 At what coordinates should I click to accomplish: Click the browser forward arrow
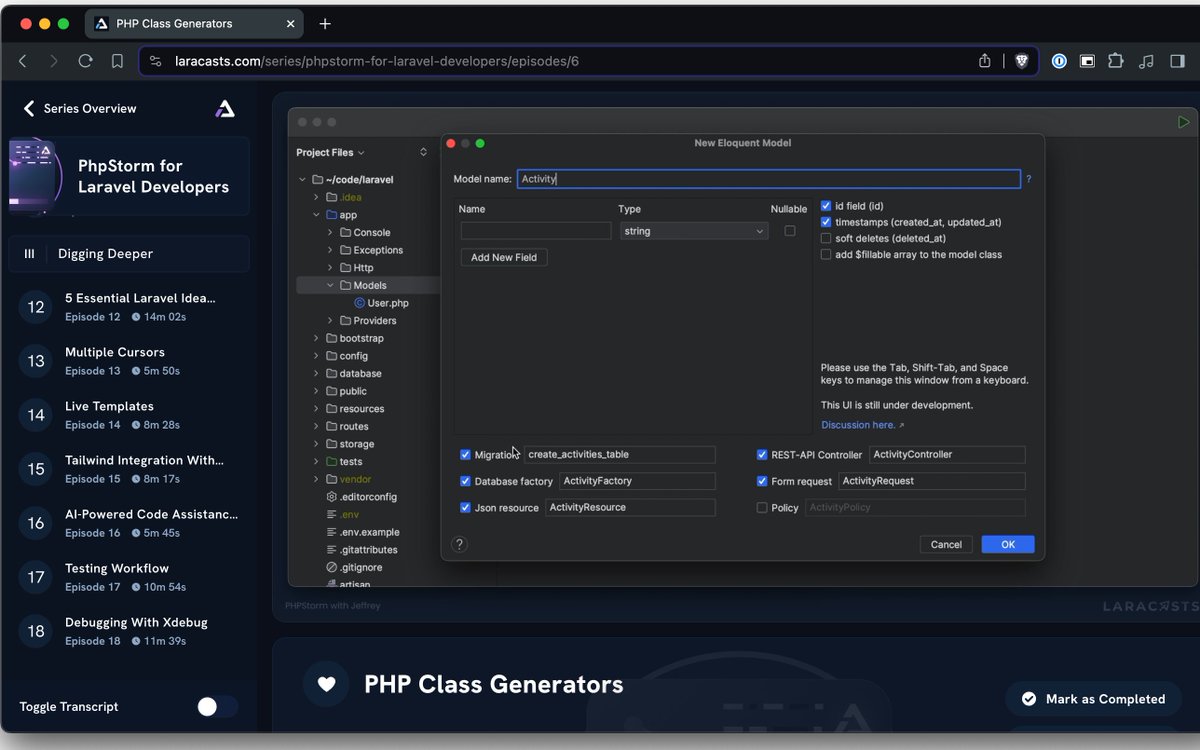coord(54,61)
